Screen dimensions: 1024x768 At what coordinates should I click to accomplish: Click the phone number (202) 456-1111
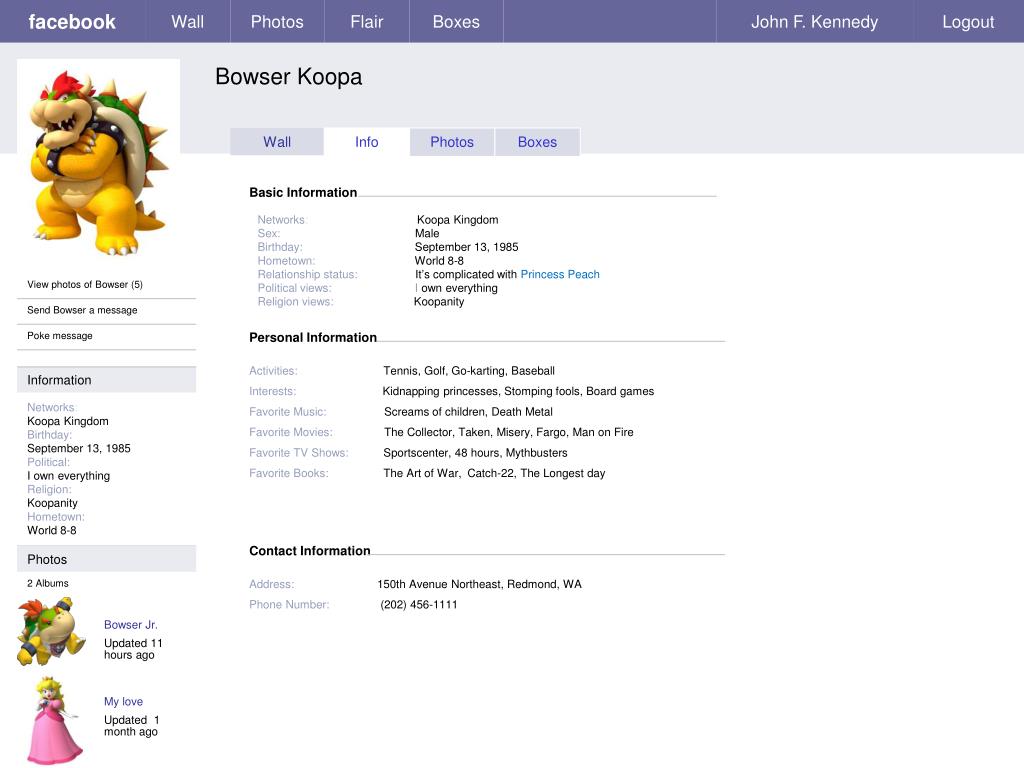click(x=419, y=604)
